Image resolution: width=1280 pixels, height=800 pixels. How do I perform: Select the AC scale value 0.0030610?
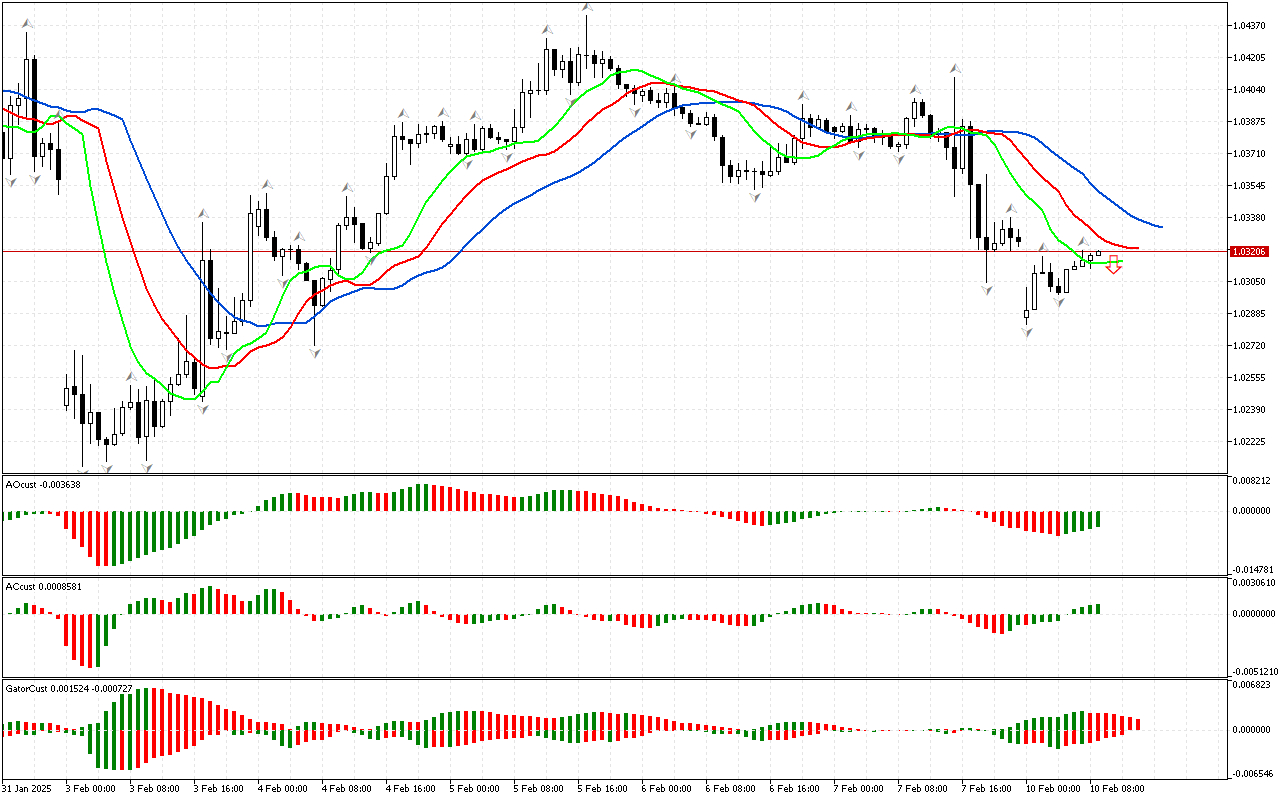click(1255, 583)
